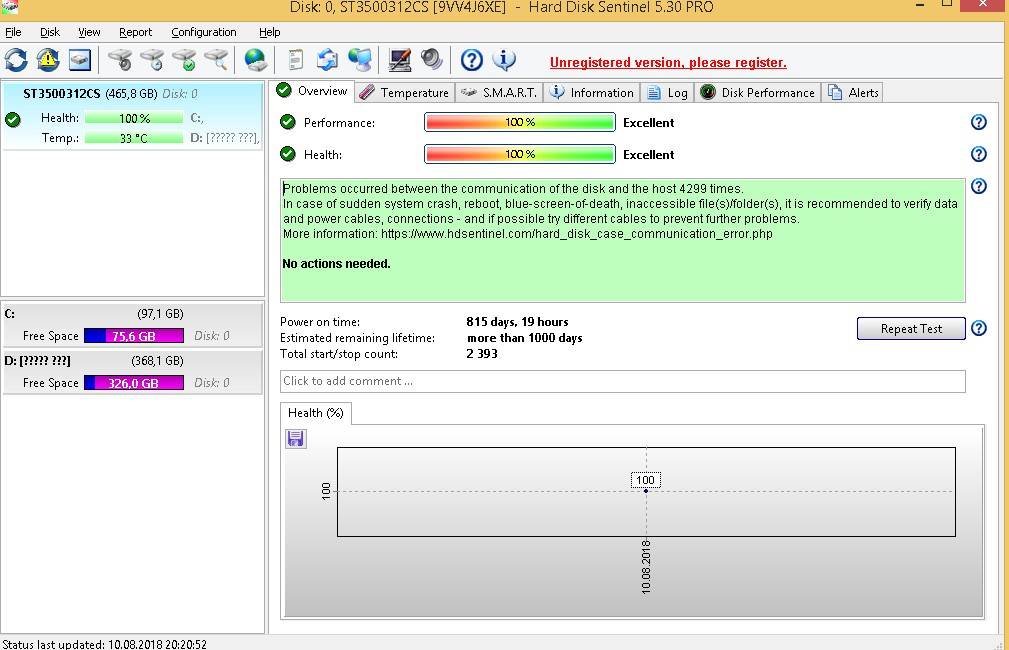Viewport: 1009px width, 650px height.
Task: Click the disk with speaker acoustic icon
Action: coord(120,60)
